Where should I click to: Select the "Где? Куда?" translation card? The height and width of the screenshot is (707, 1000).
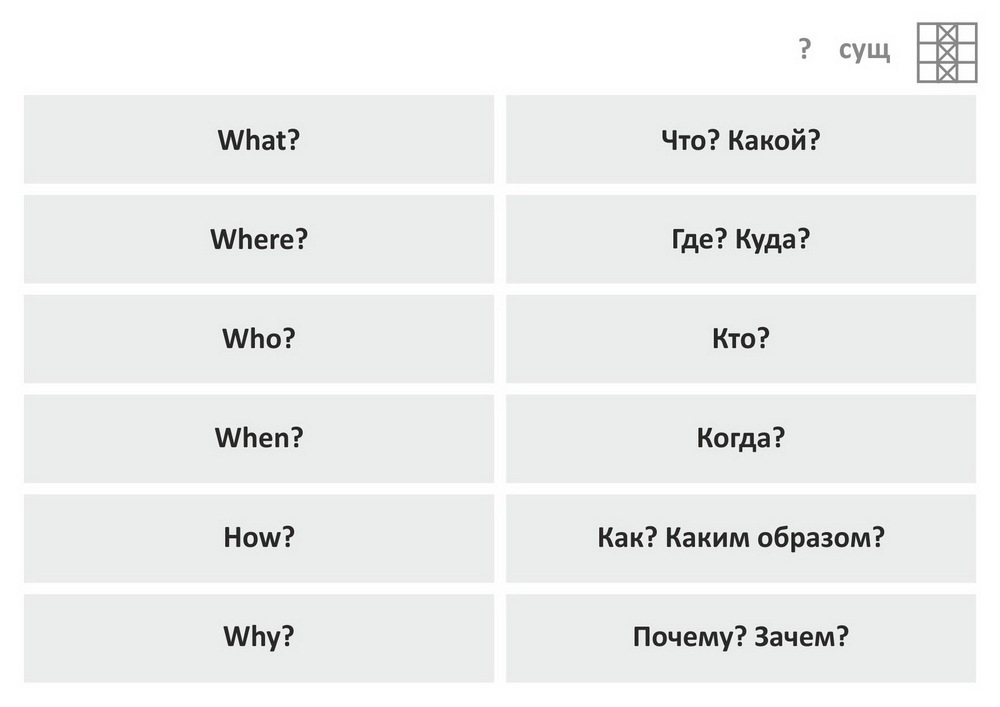[740, 239]
